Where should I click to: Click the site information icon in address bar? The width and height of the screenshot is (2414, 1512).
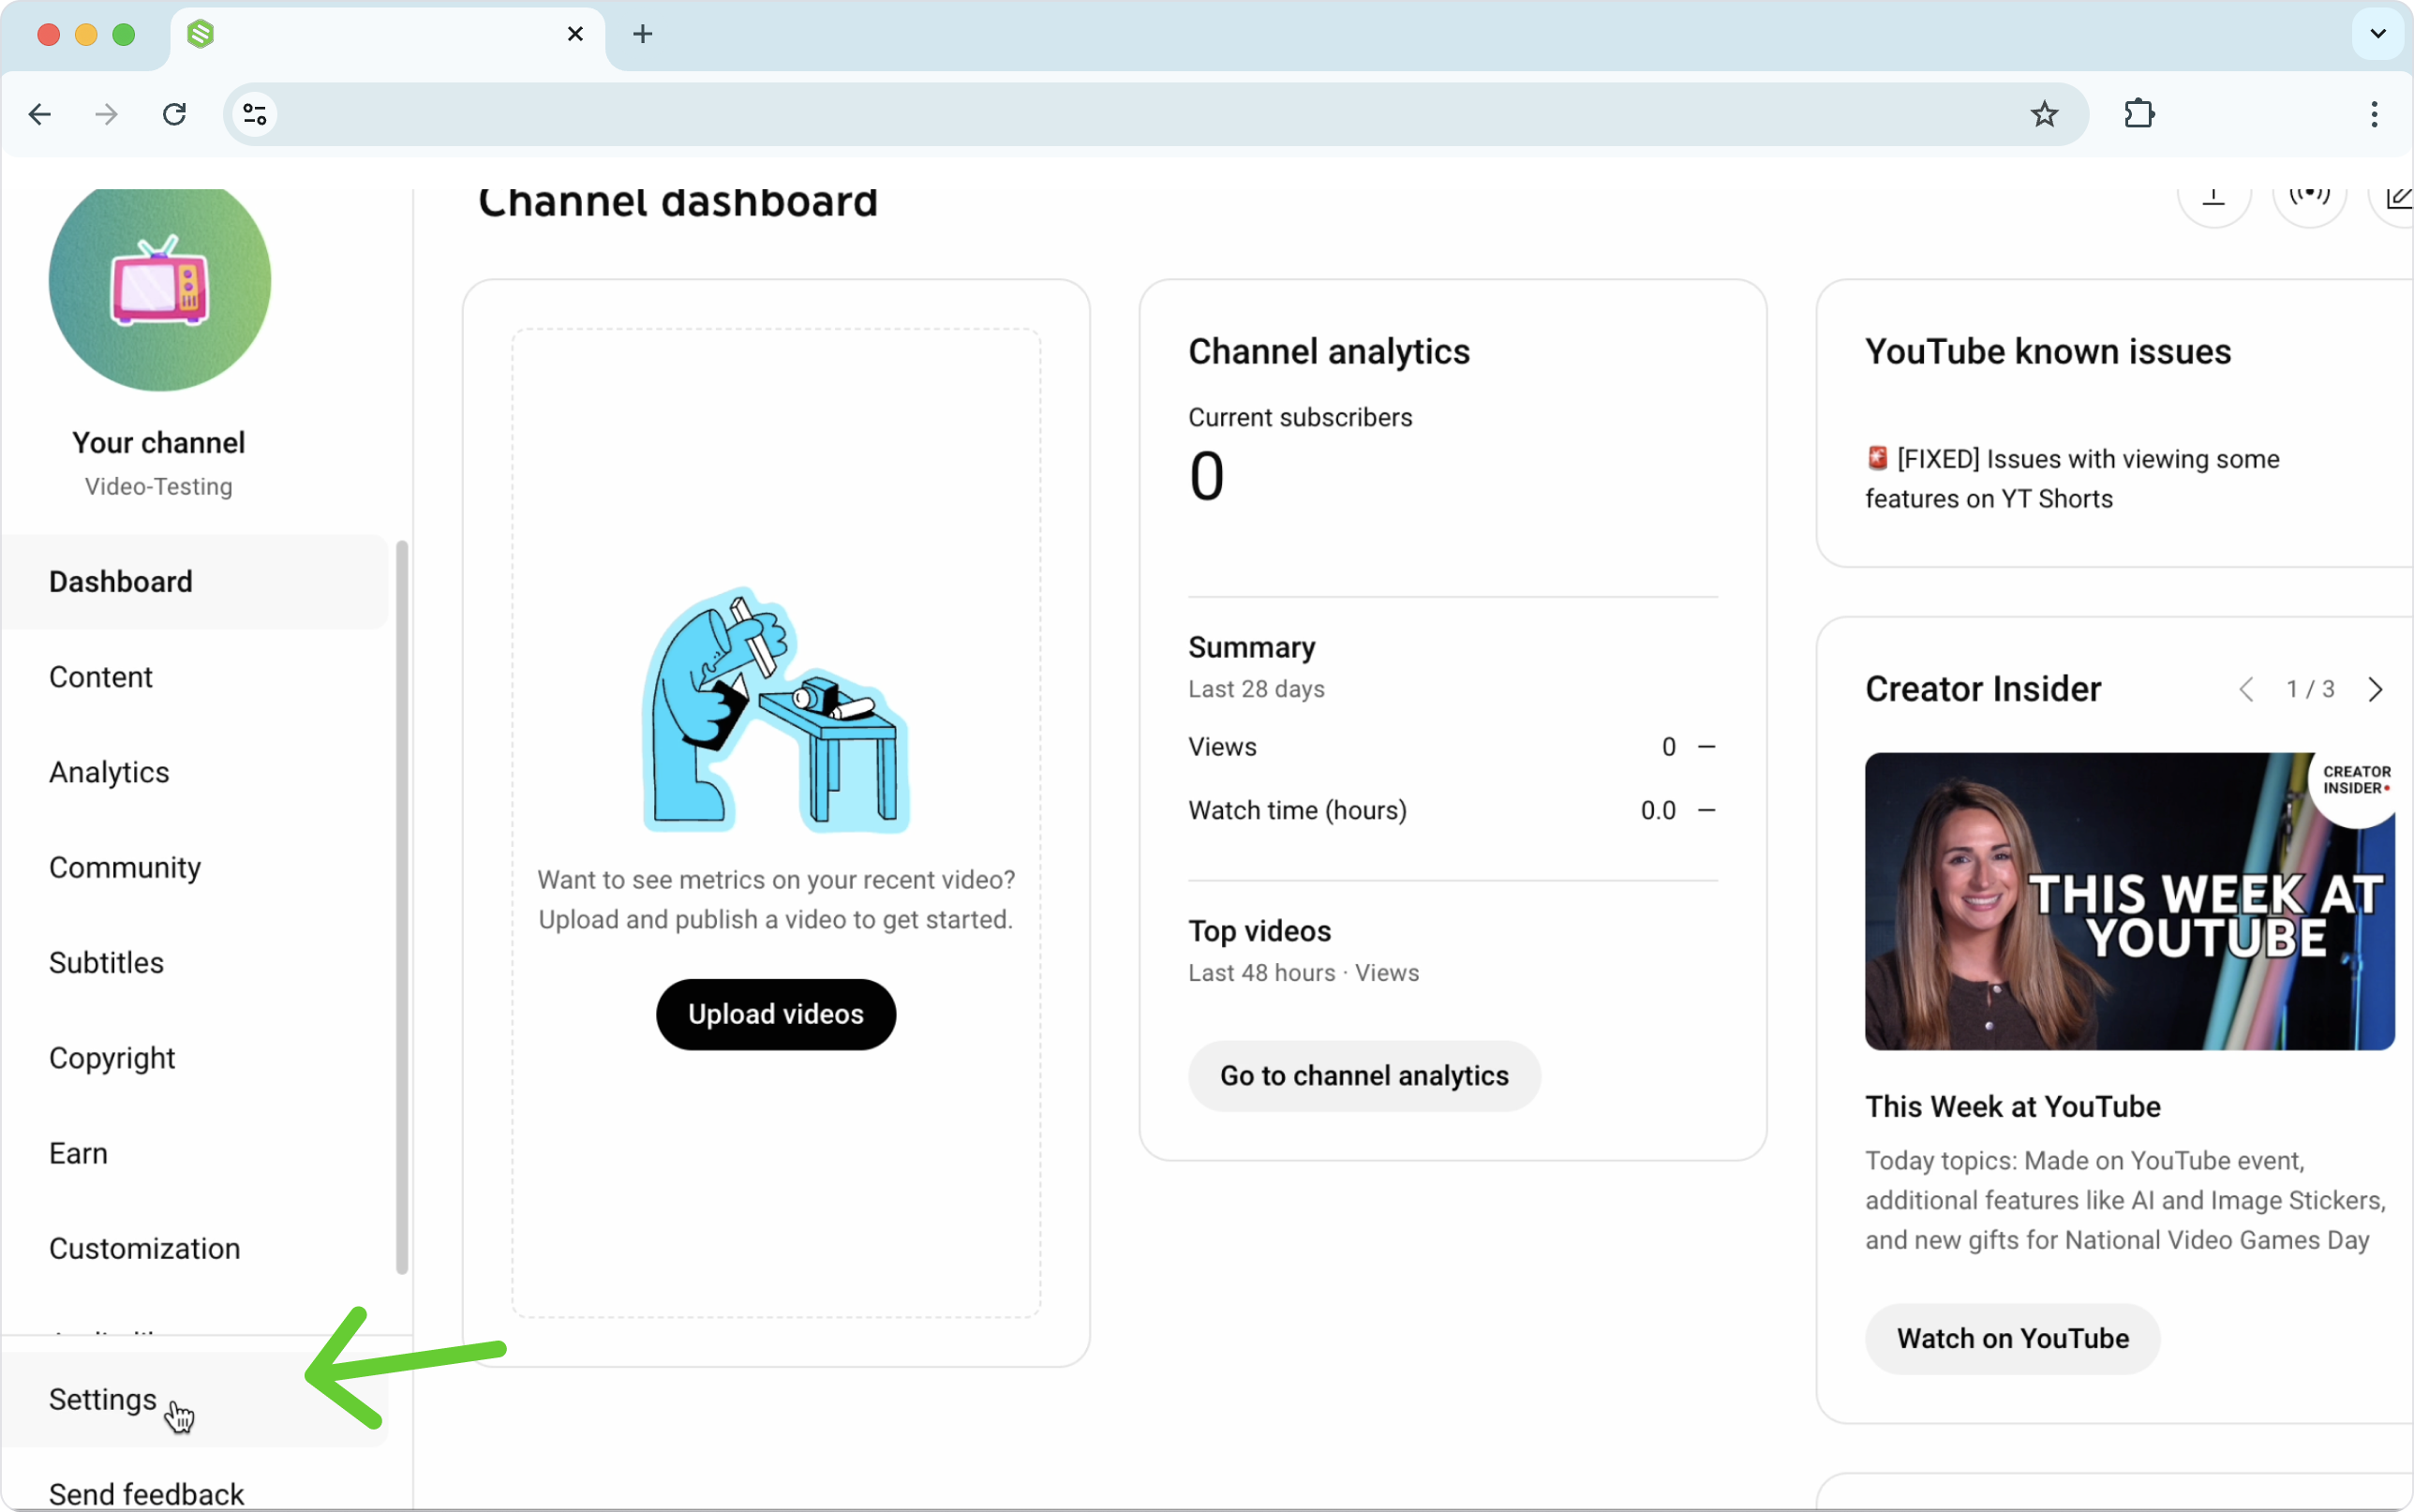tap(255, 114)
